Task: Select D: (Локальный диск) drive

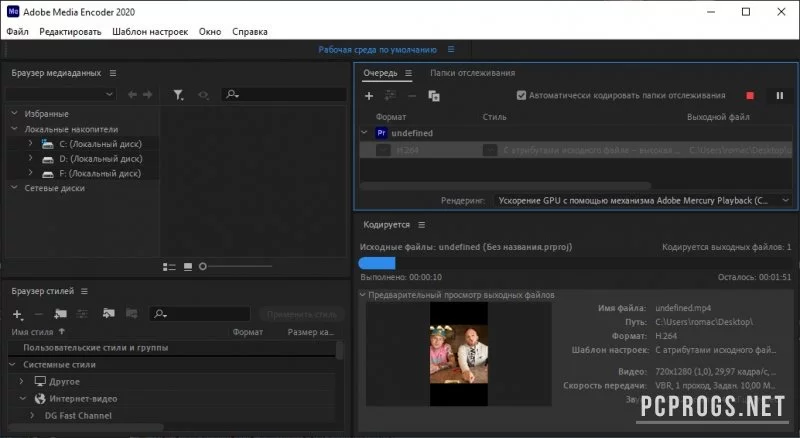Action: coord(101,159)
